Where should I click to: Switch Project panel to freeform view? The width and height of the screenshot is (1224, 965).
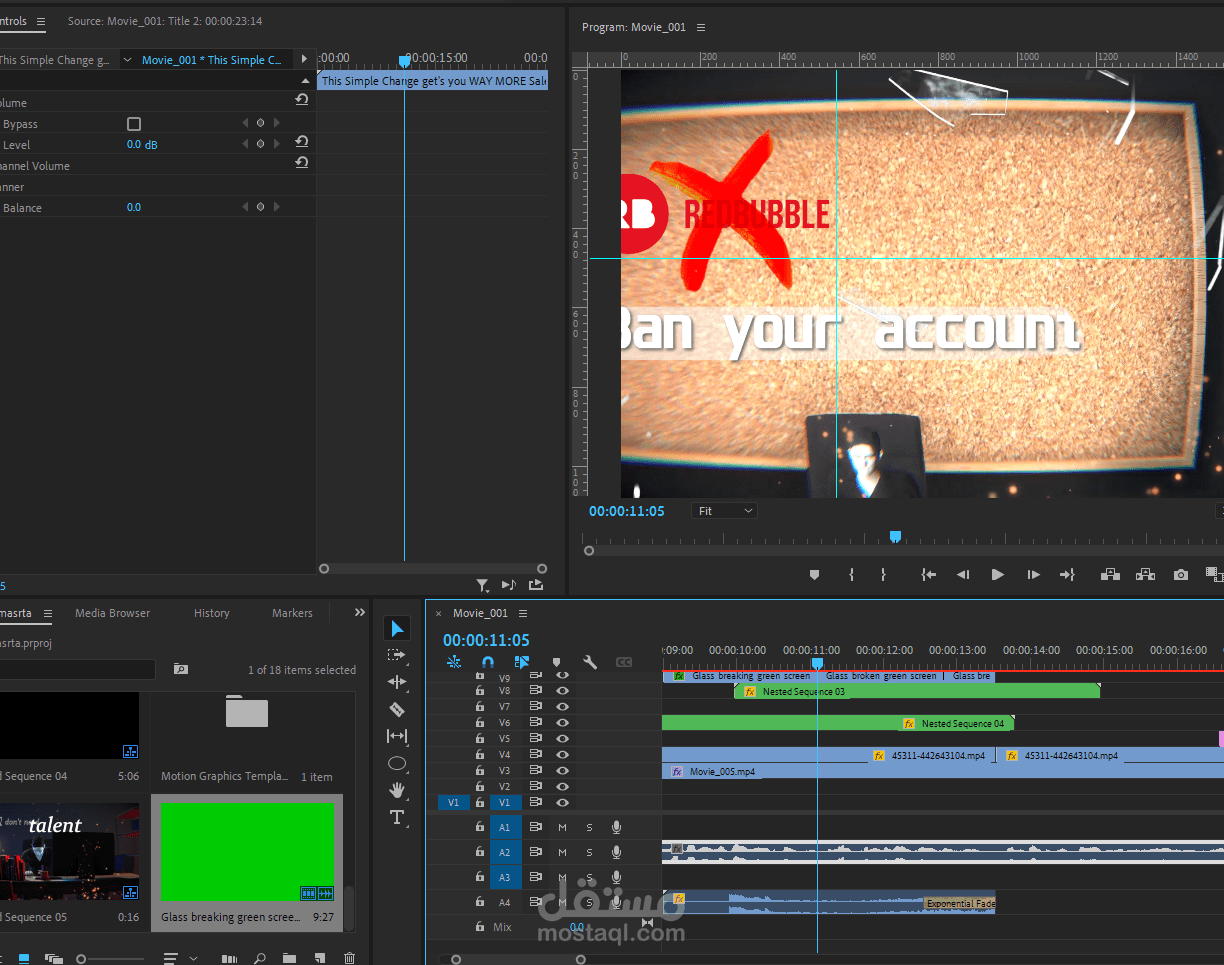pos(53,958)
